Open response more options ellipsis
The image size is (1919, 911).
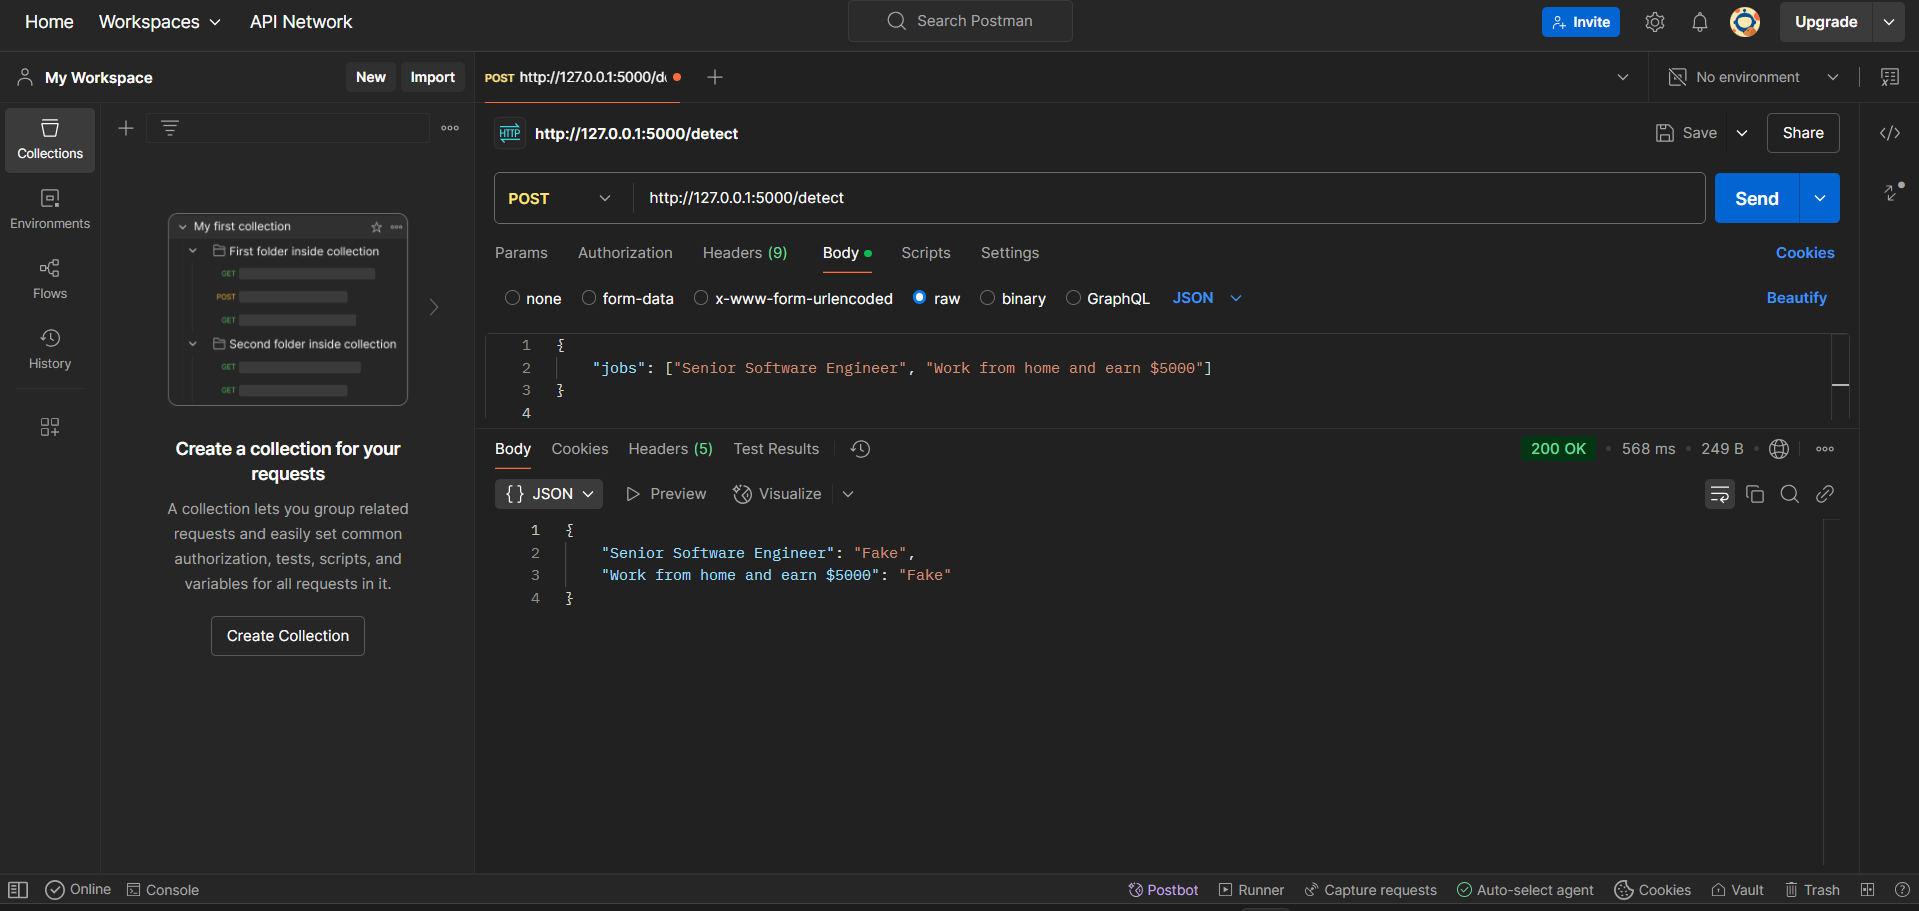[x=1825, y=449]
